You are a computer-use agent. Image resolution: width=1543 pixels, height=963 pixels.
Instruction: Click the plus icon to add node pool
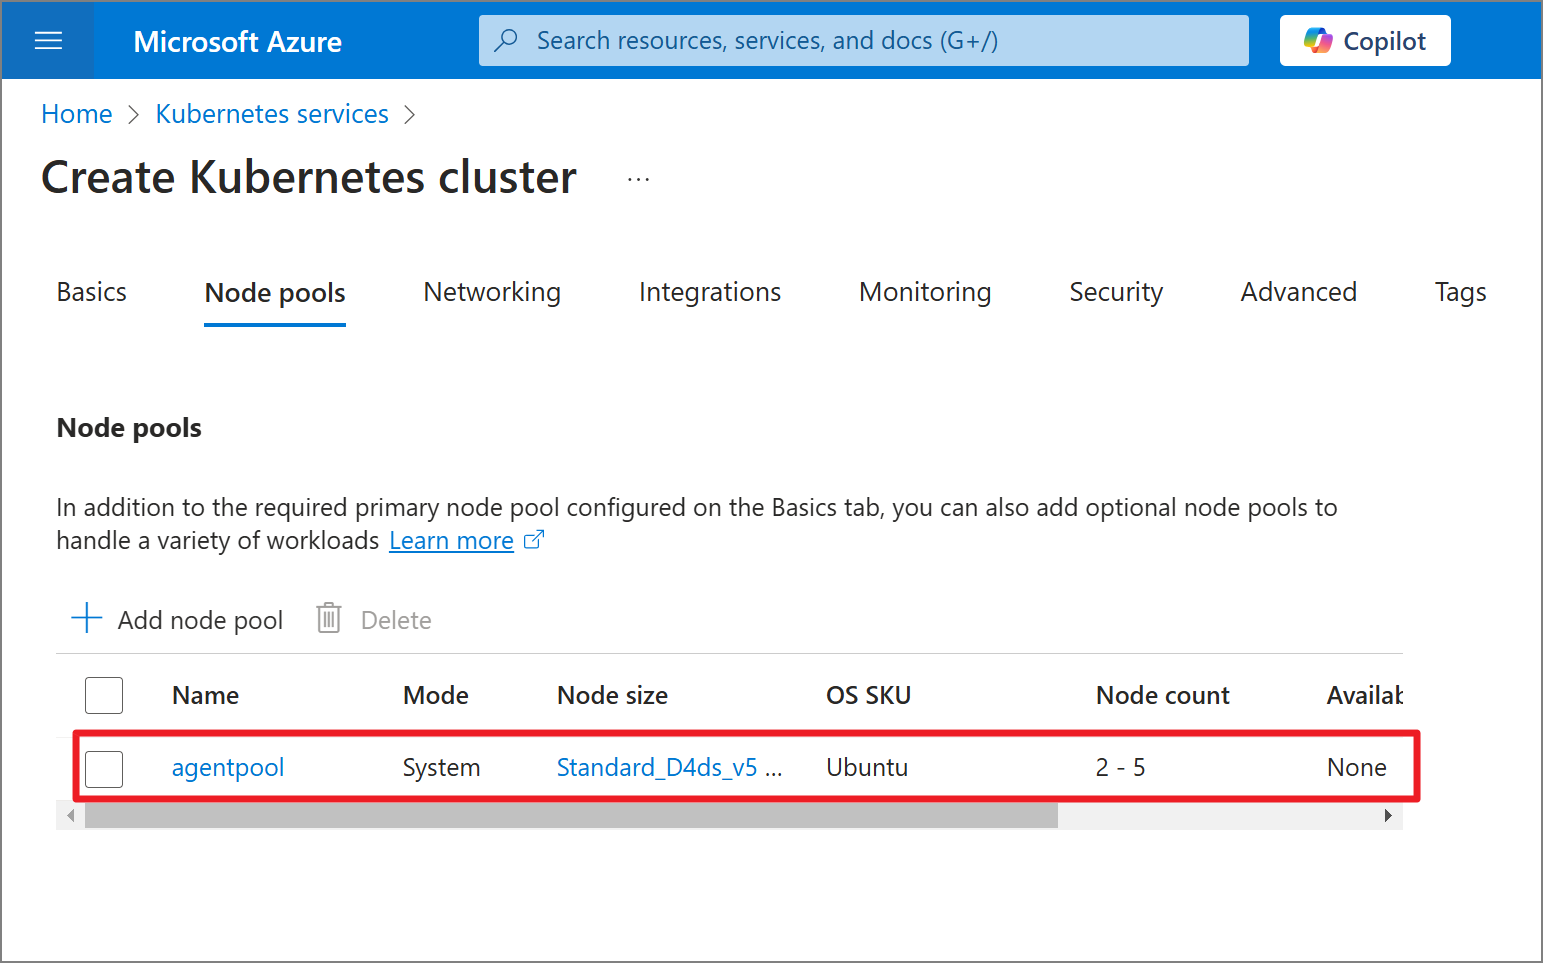click(87, 618)
